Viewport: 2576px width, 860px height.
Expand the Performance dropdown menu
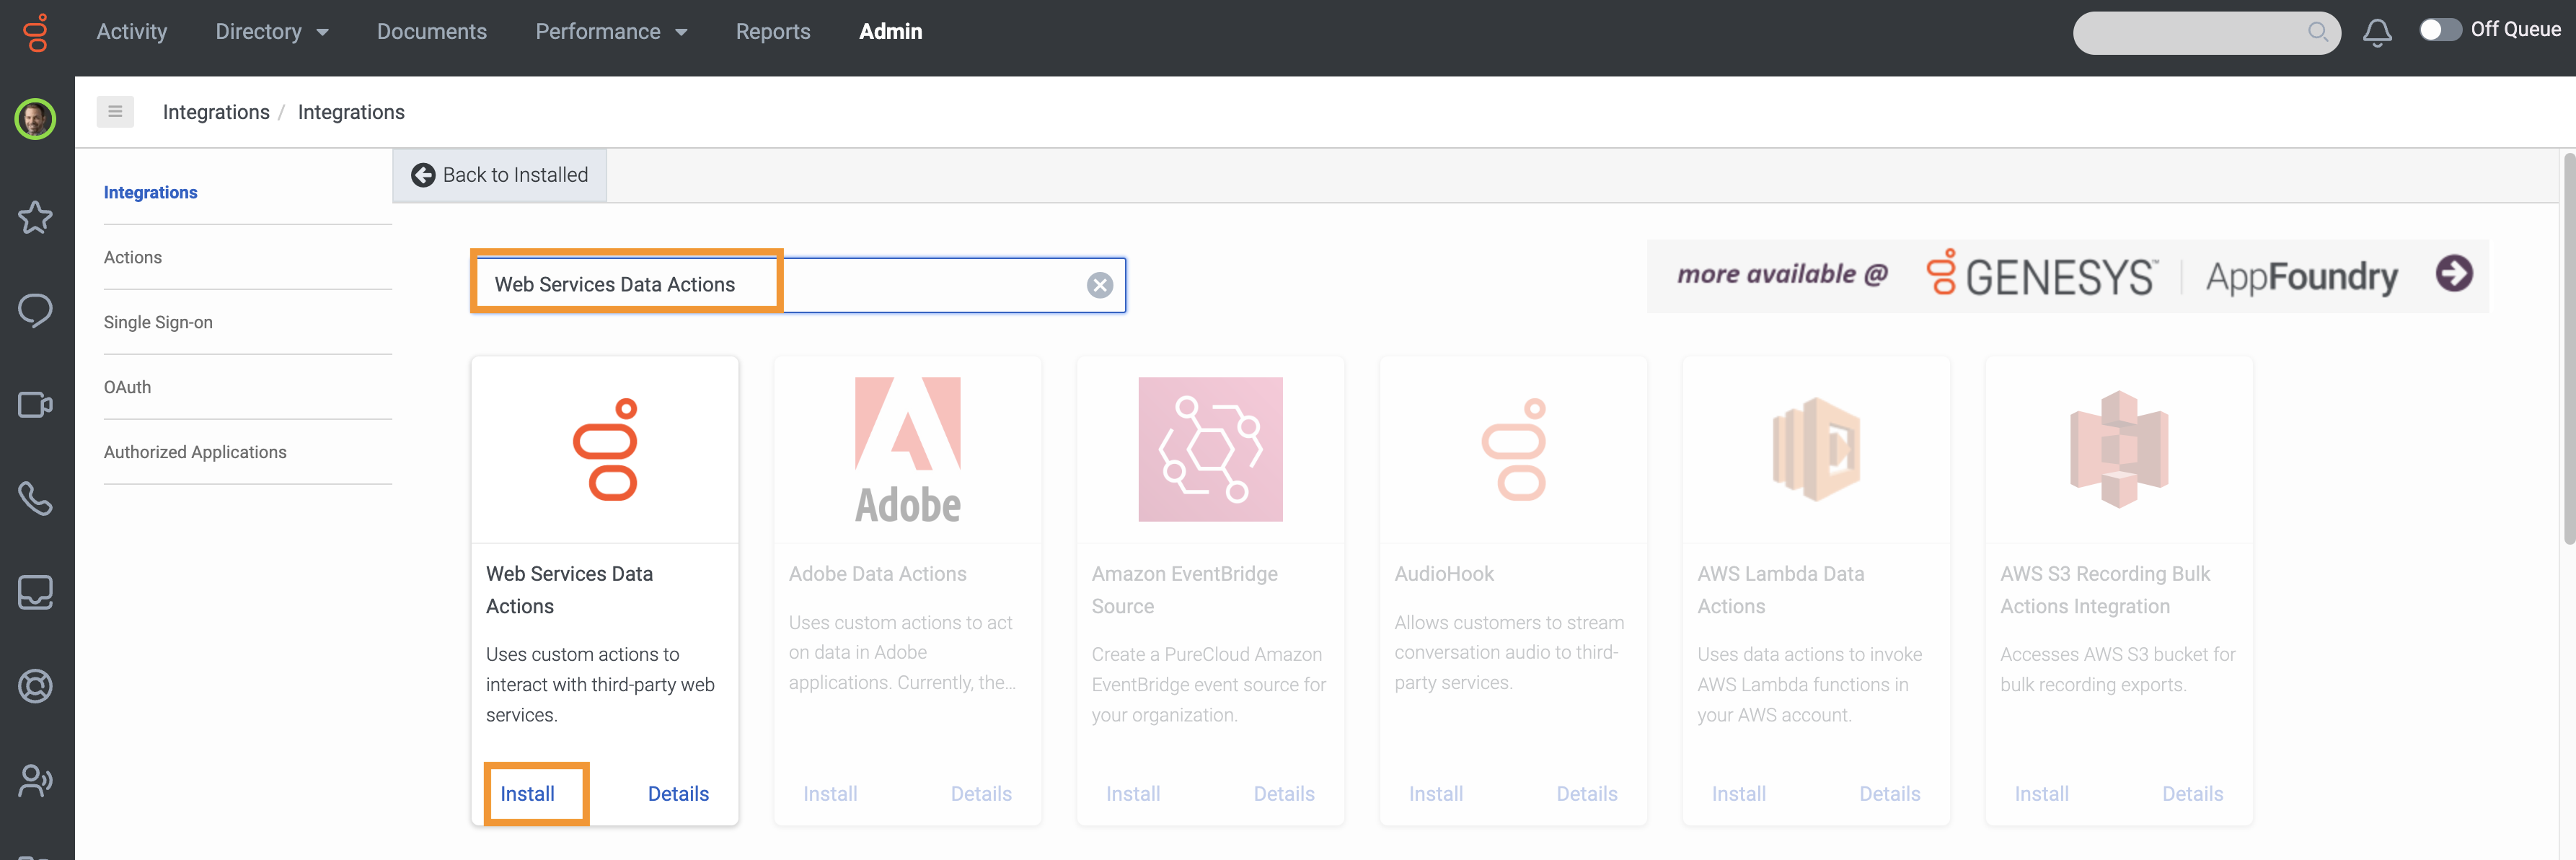[611, 32]
